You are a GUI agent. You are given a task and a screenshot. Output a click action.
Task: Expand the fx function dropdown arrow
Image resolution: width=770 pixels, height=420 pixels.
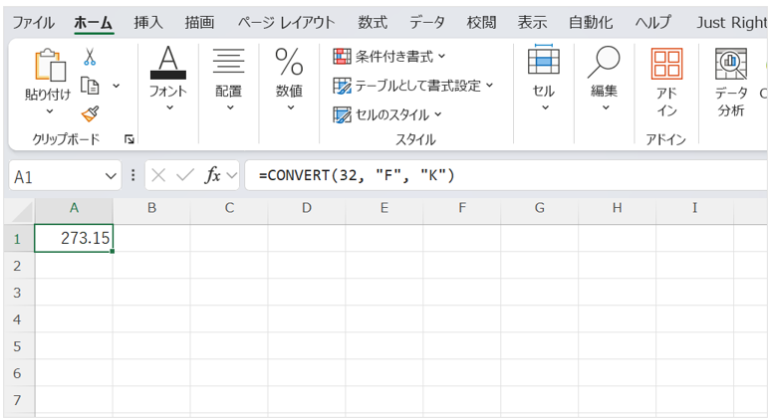(232, 175)
